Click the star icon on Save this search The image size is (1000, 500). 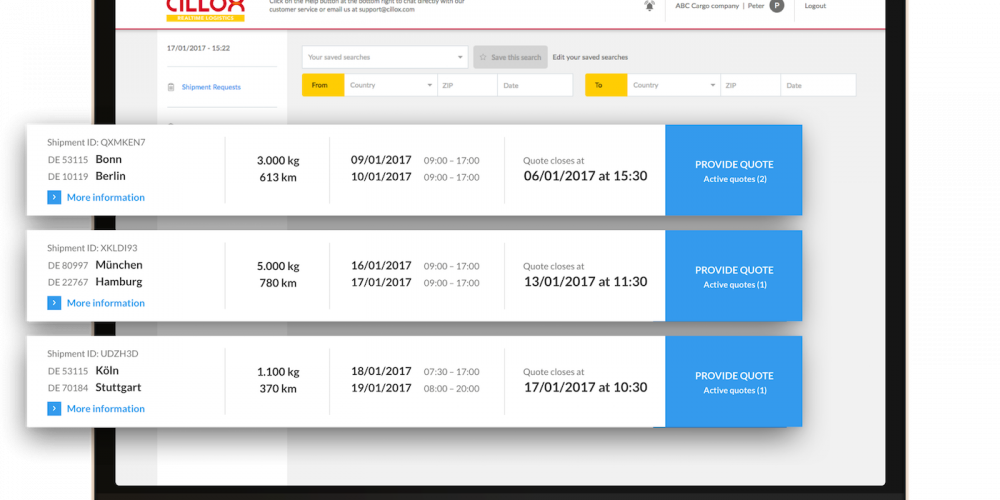coord(483,58)
